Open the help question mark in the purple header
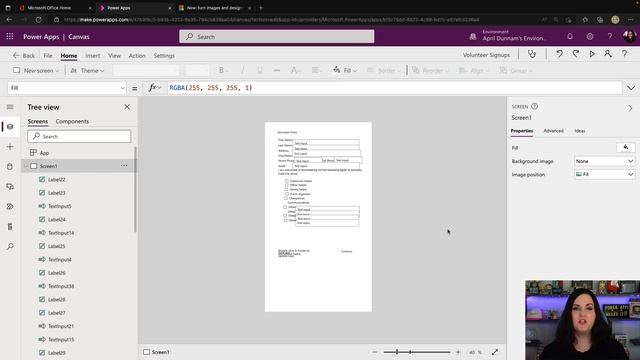Image resolution: width=640 pixels, height=360 pixels. [x=609, y=36]
